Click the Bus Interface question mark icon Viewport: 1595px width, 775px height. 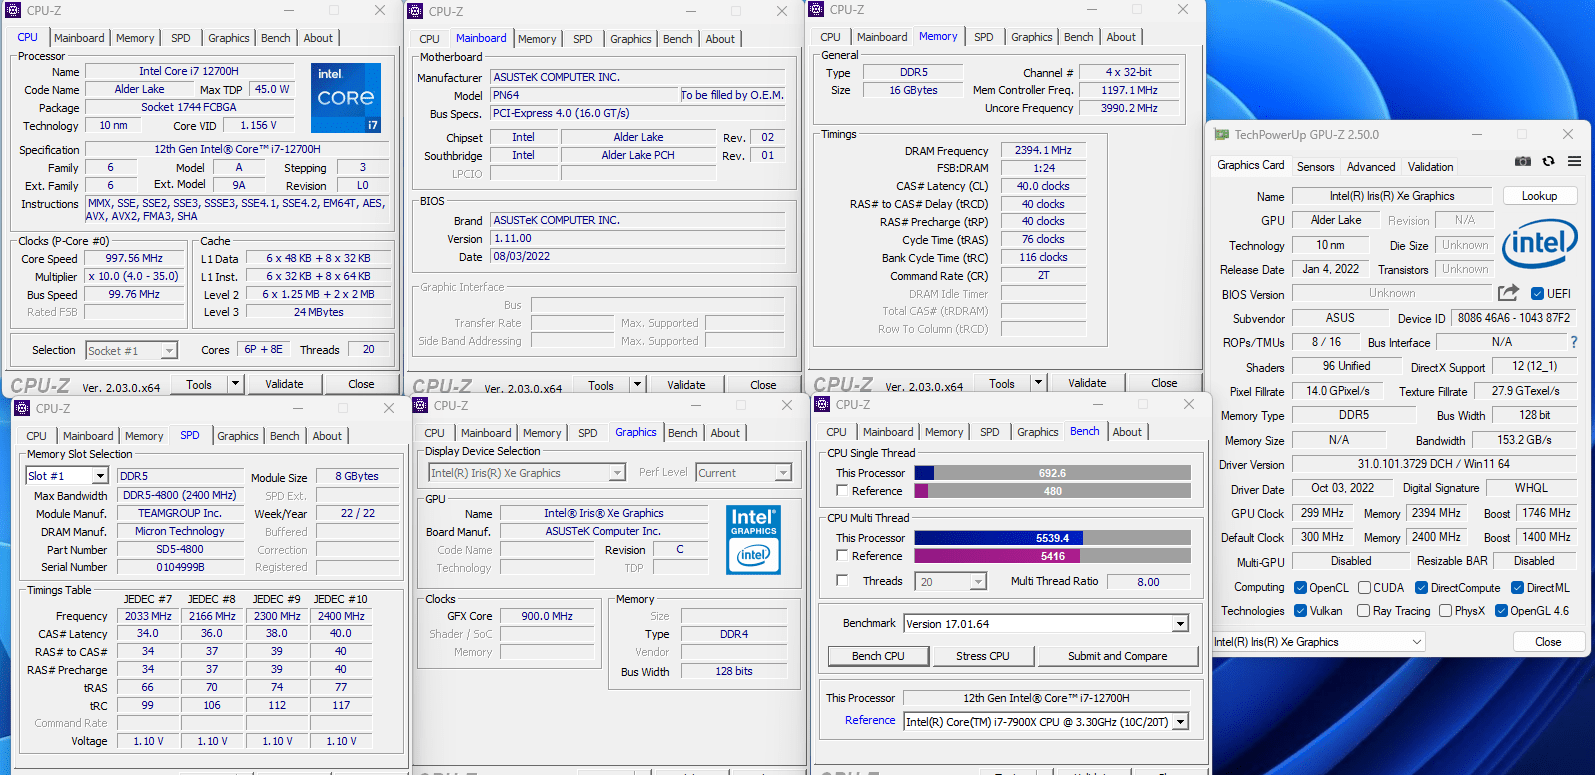(x=1574, y=342)
